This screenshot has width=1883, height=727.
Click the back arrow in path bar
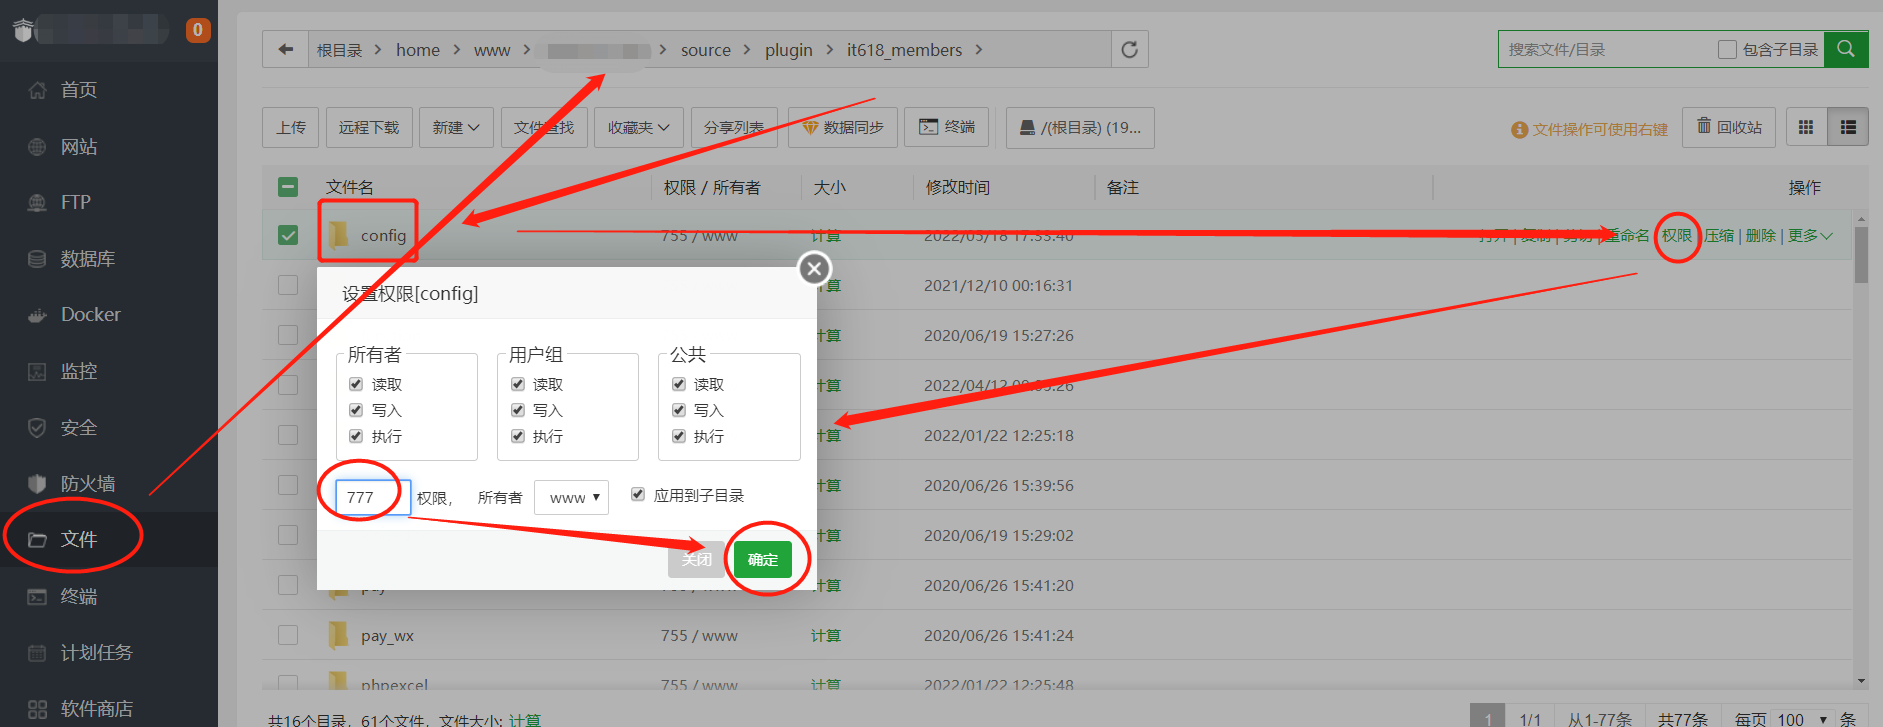click(x=286, y=49)
